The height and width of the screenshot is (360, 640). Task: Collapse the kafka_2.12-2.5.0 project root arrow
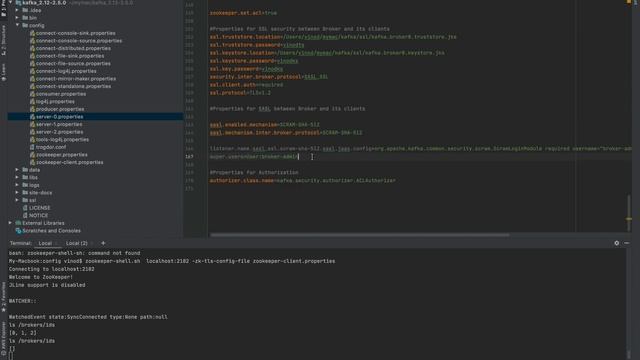pos(10,2)
